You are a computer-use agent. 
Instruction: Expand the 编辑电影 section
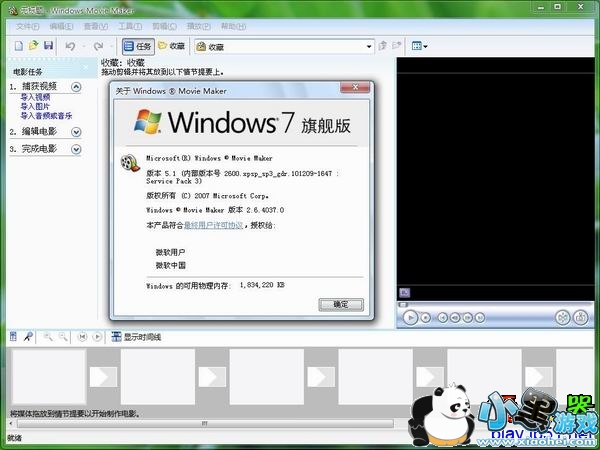76,132
